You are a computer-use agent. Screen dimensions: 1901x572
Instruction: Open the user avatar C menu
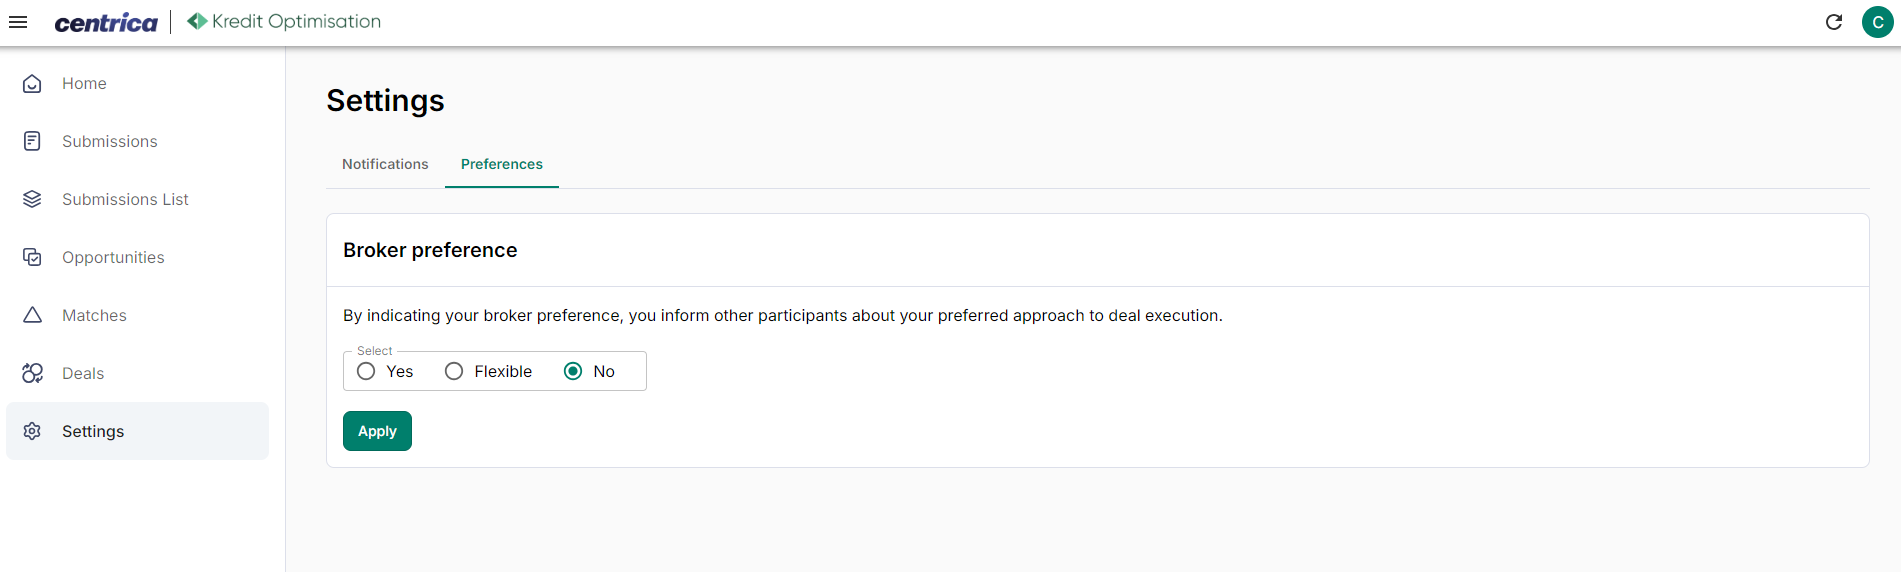coord(1877,22)
